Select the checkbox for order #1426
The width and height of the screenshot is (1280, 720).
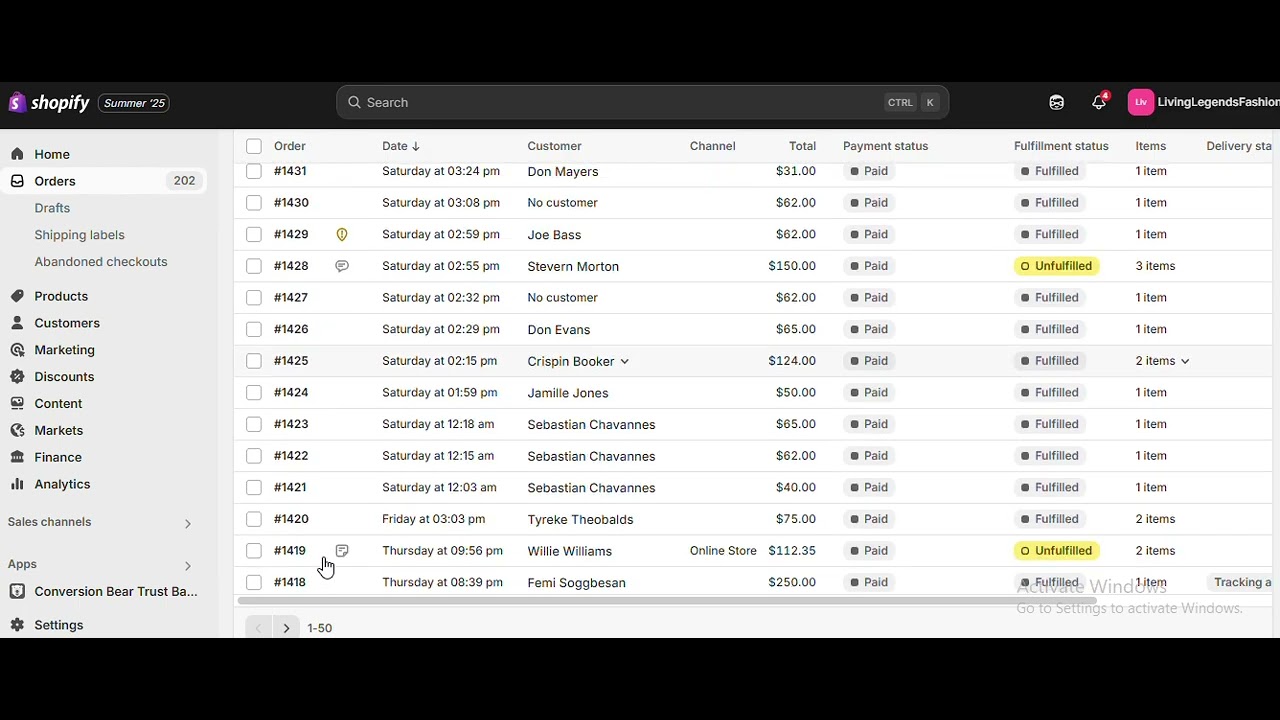(x=254, y=329)
